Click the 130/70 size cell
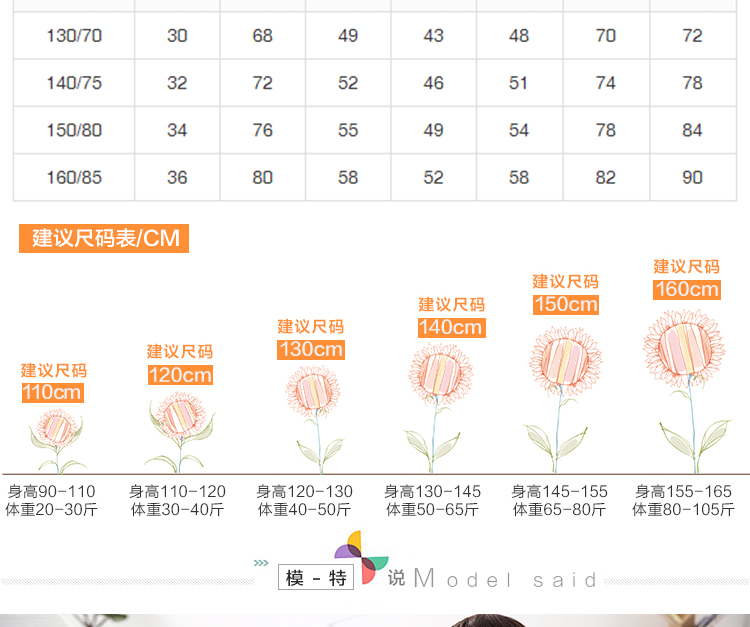The width and height of the screenshot is (750, 627). click(x=74, y=35)
